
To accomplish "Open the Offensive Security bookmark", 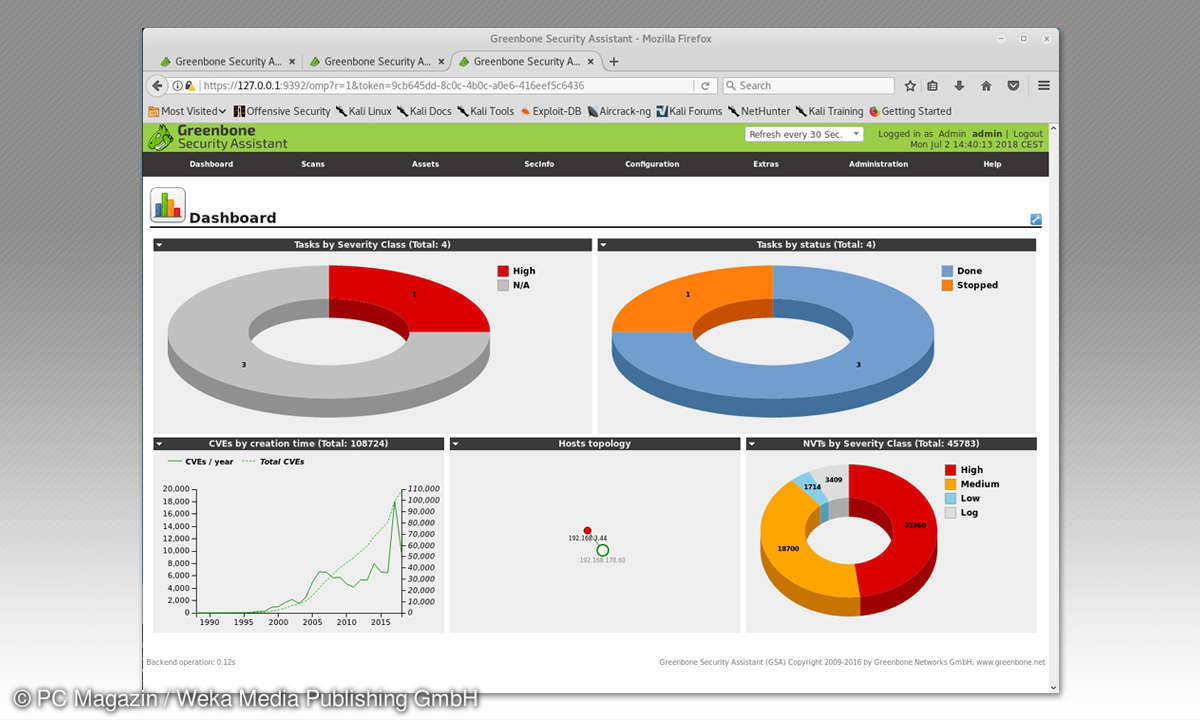I will pos(281,111).
